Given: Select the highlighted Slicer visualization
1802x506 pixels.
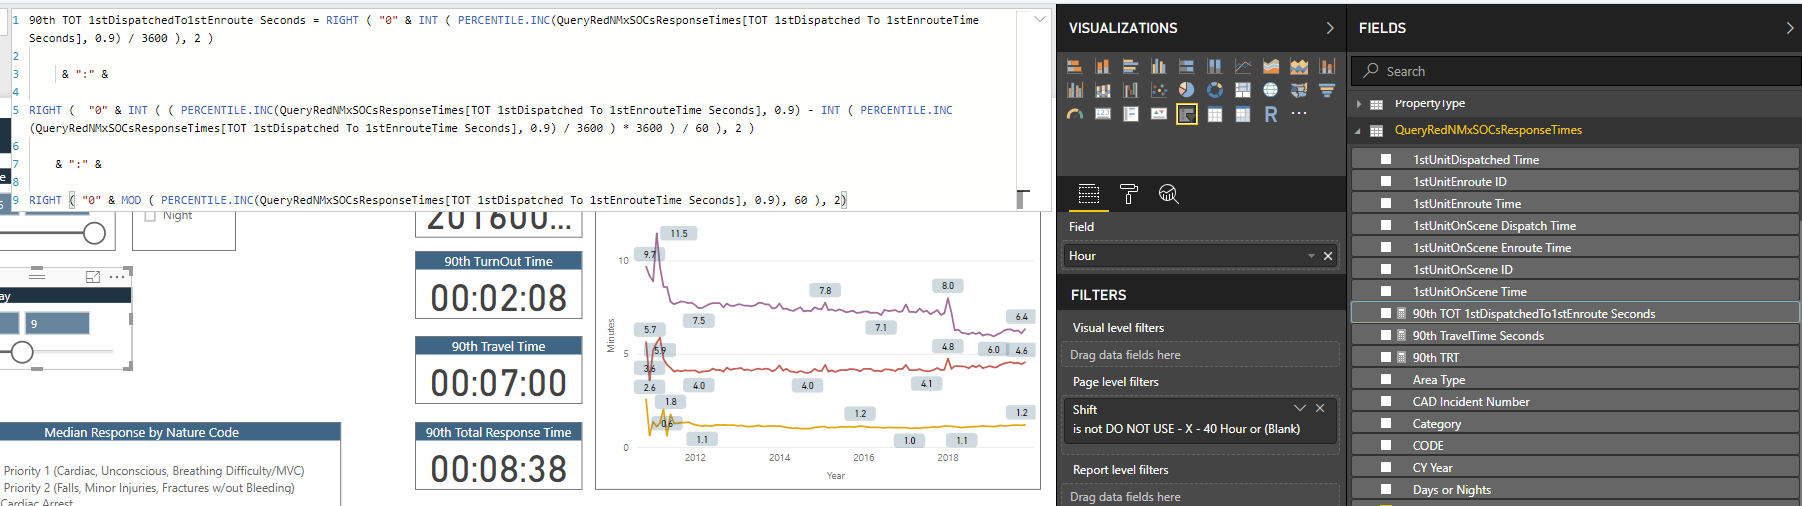Looking at the screenshot, I should pyautogui.click(x=1186, y=114).
